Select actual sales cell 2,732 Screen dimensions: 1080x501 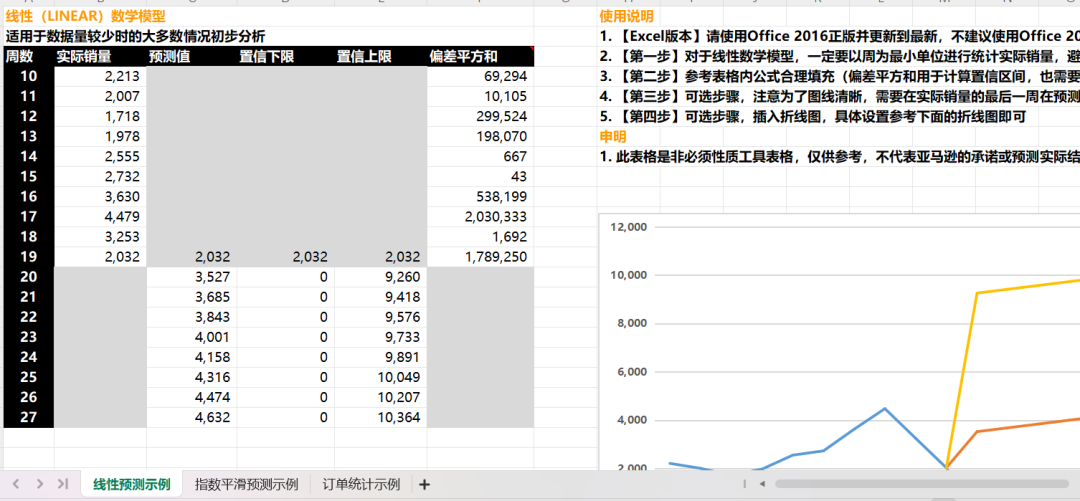click(101, 177)
